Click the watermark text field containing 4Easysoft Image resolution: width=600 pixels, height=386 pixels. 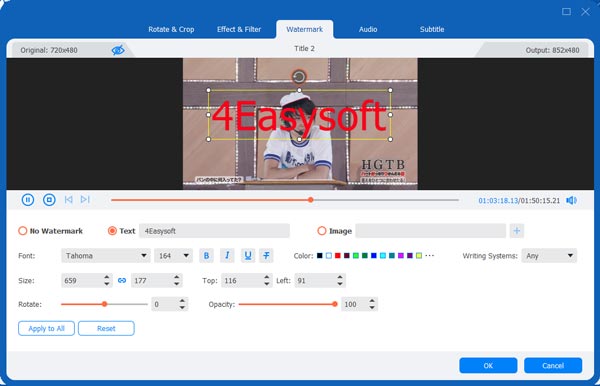click(214, 231)
